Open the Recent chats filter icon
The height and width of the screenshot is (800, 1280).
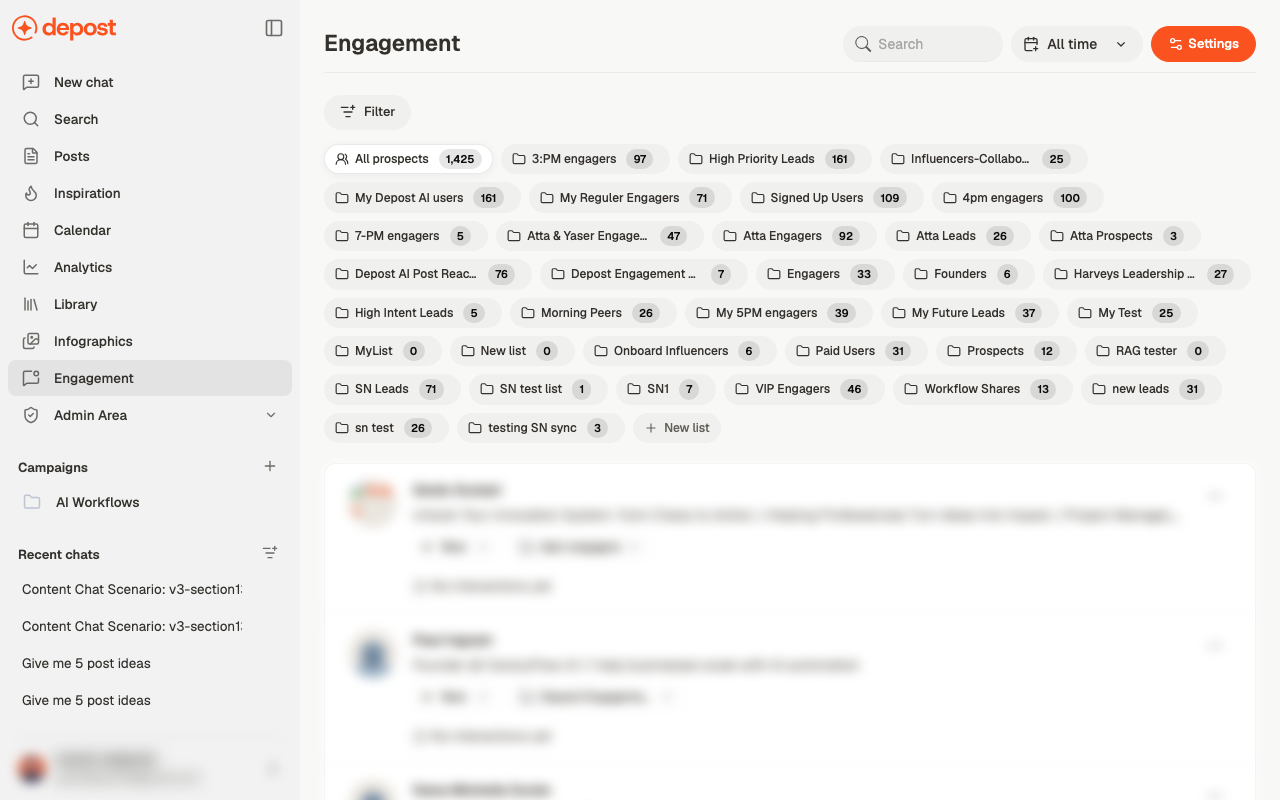[270, 552]
